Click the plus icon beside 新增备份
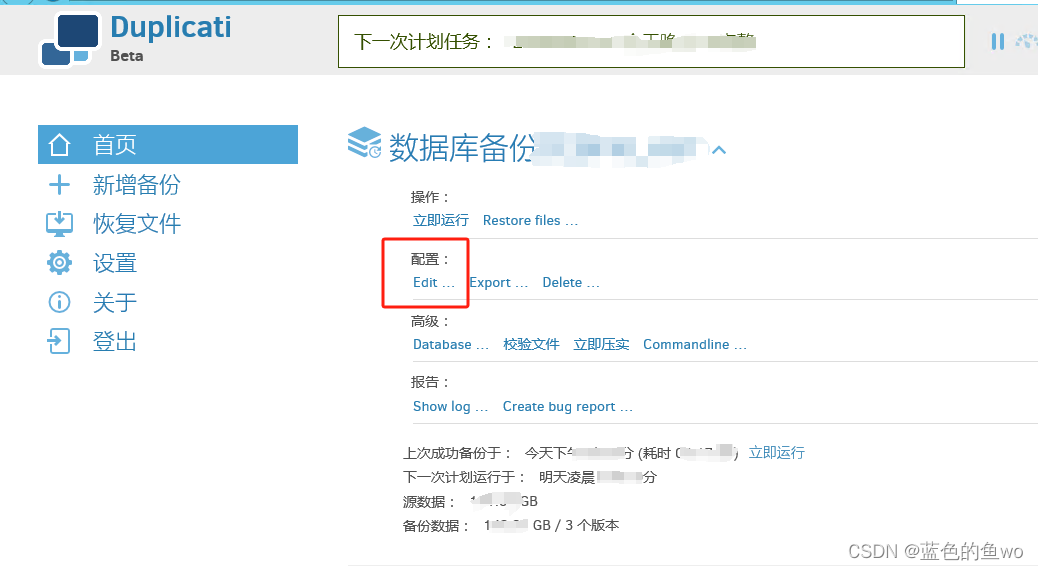 pos(60,185)
